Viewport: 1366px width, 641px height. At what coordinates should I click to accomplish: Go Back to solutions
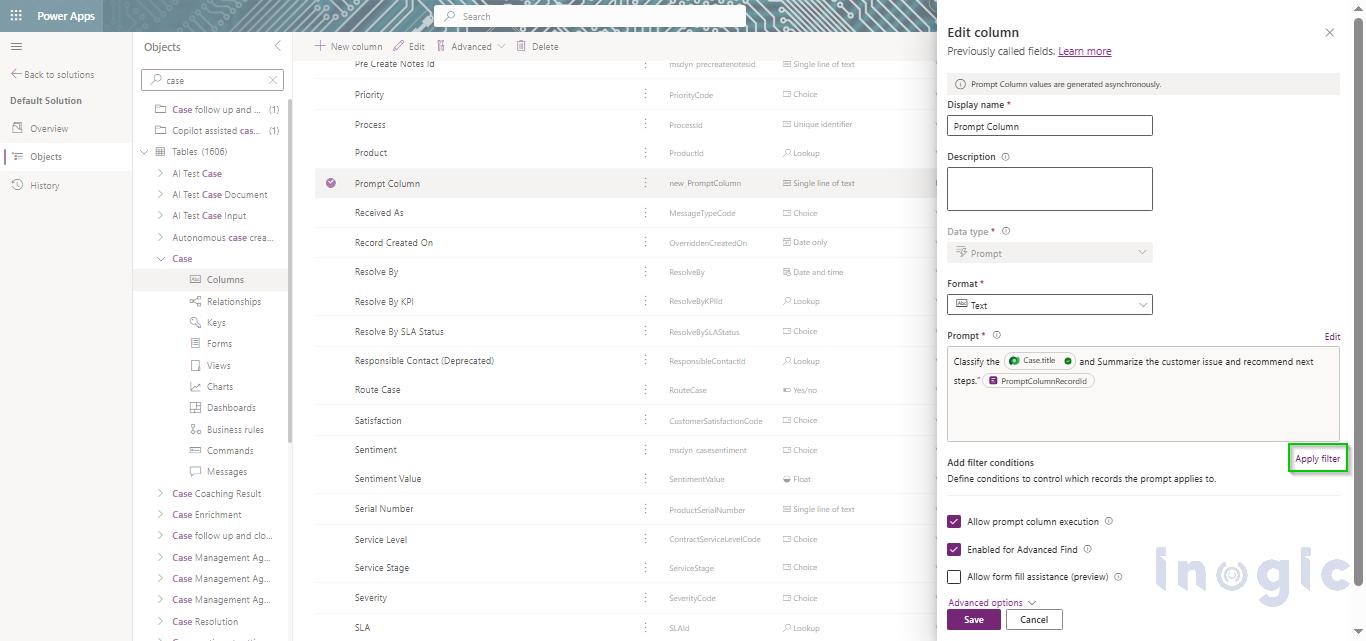(x=52, y=75)
